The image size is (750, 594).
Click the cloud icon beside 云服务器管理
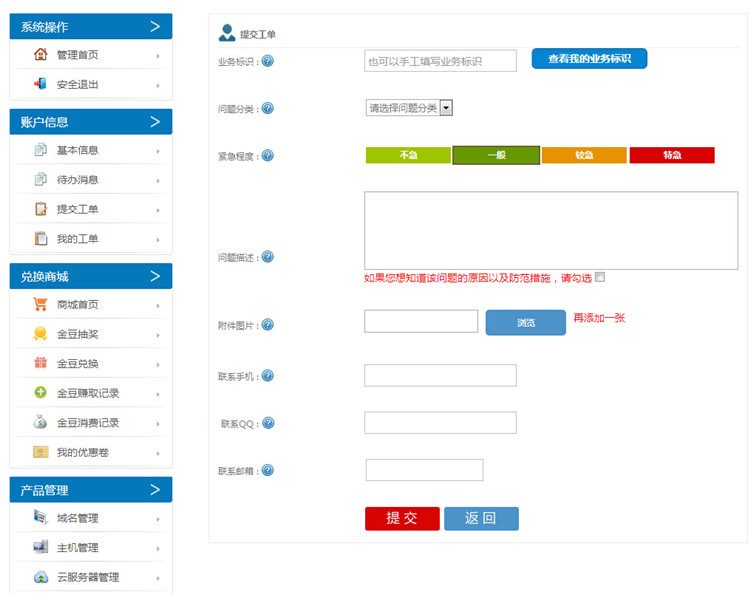pyautogui.click(x=41, y=577)
